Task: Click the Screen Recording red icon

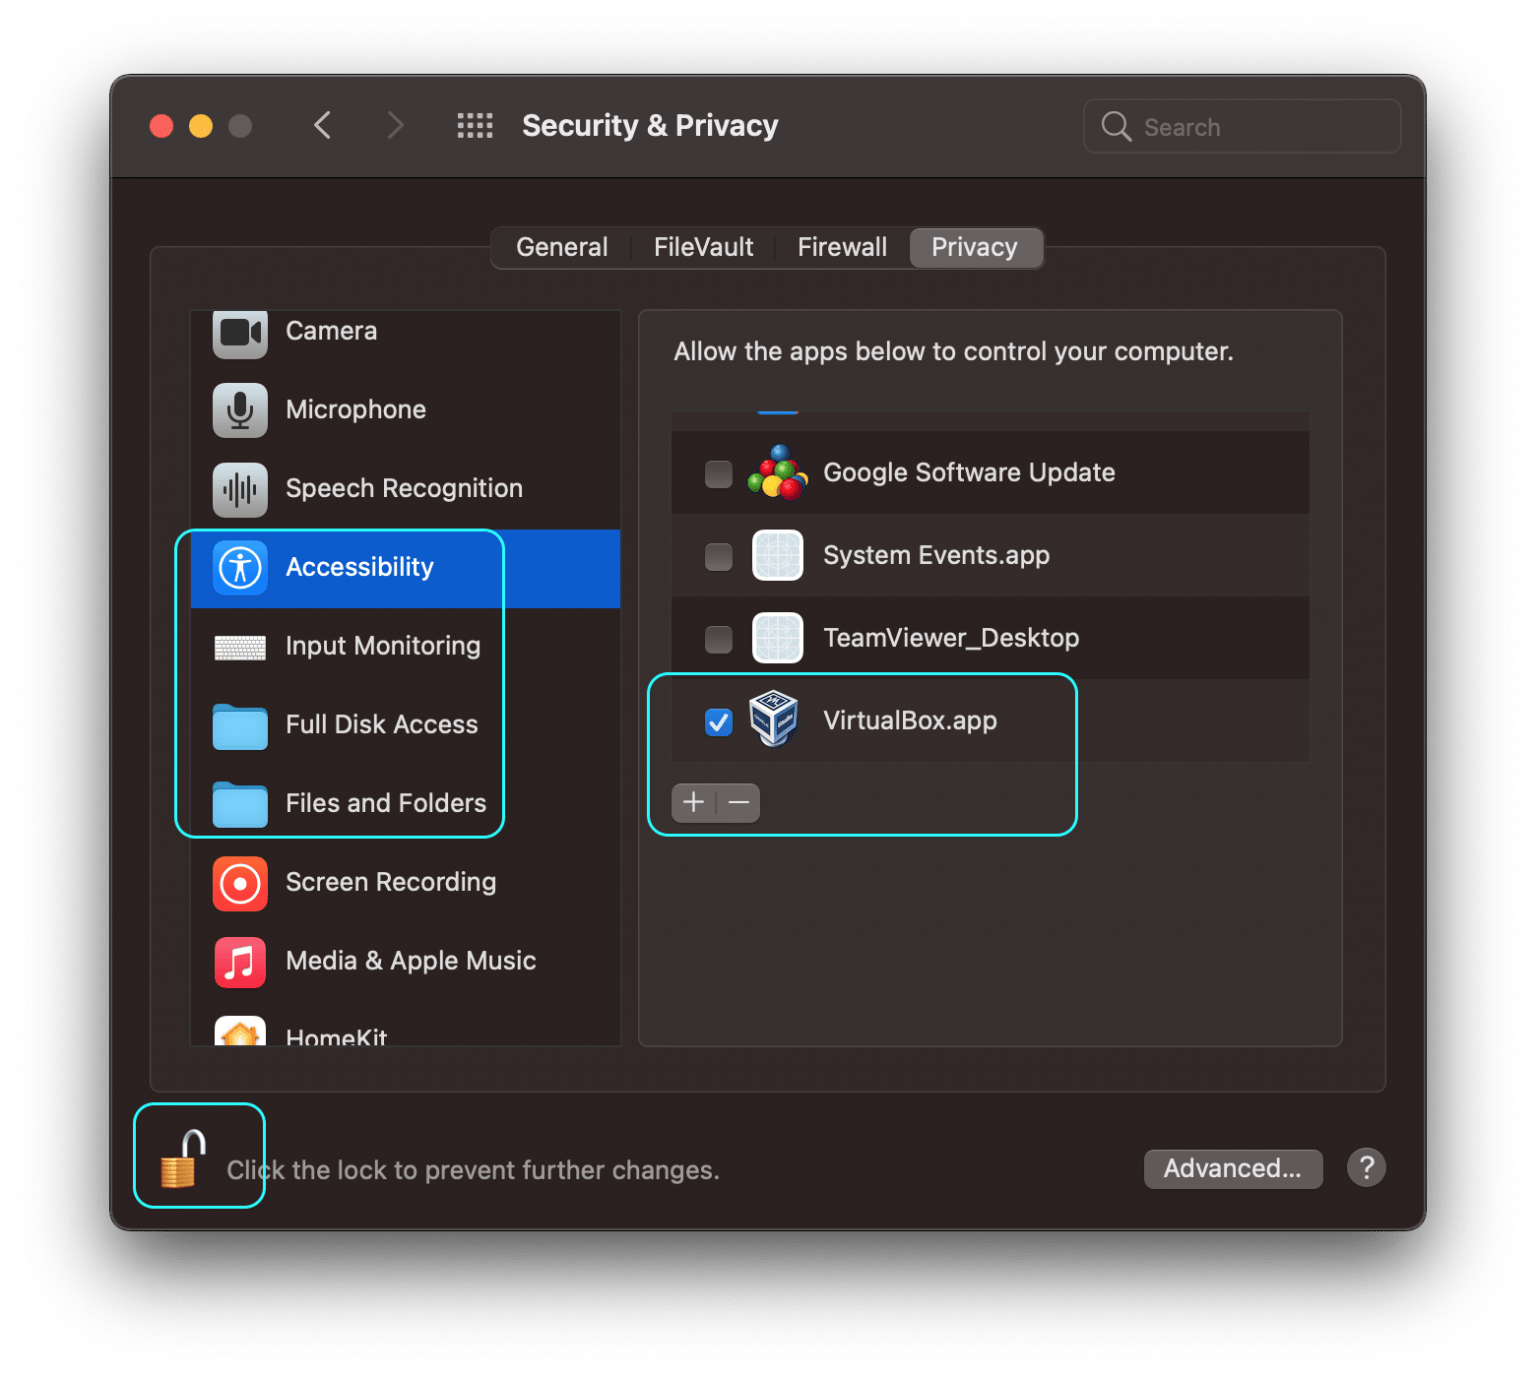Action: [240, 883]
